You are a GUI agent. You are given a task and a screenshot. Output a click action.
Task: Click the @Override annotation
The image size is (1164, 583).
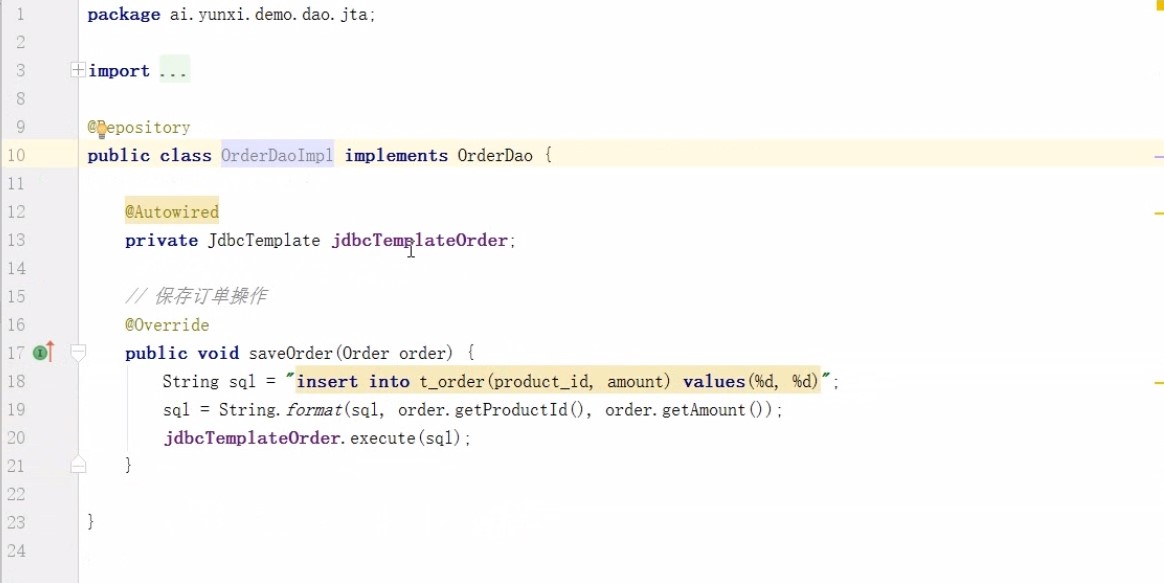click(167, 325)
